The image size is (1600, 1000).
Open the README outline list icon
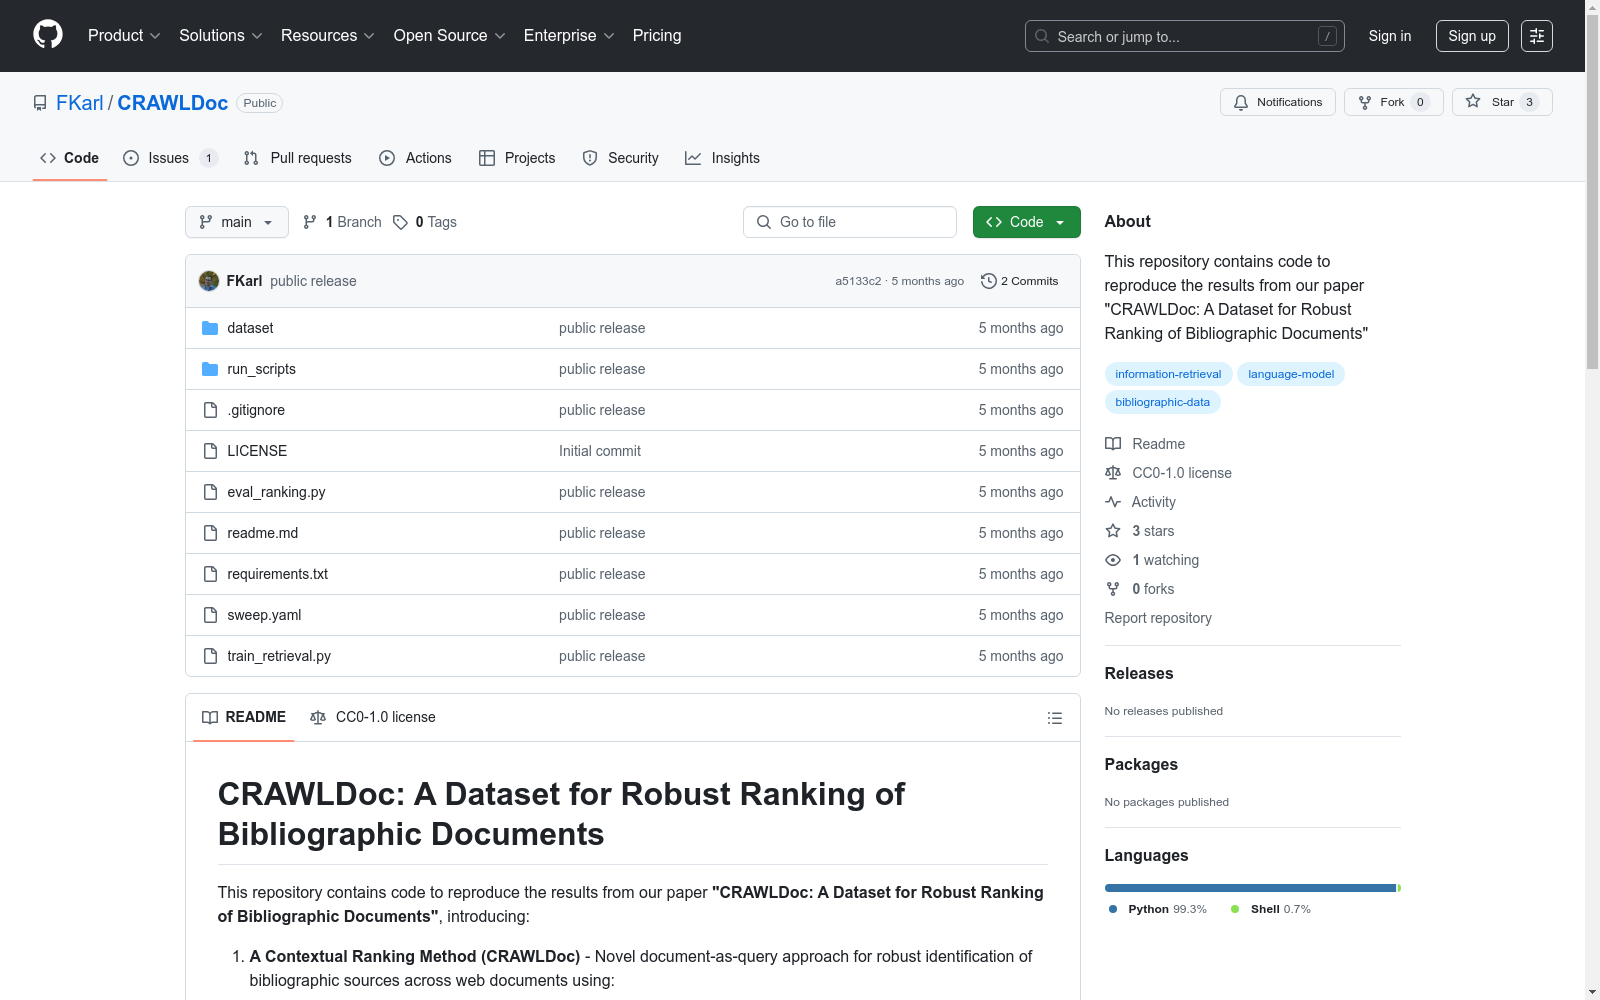coord(1054,718)
